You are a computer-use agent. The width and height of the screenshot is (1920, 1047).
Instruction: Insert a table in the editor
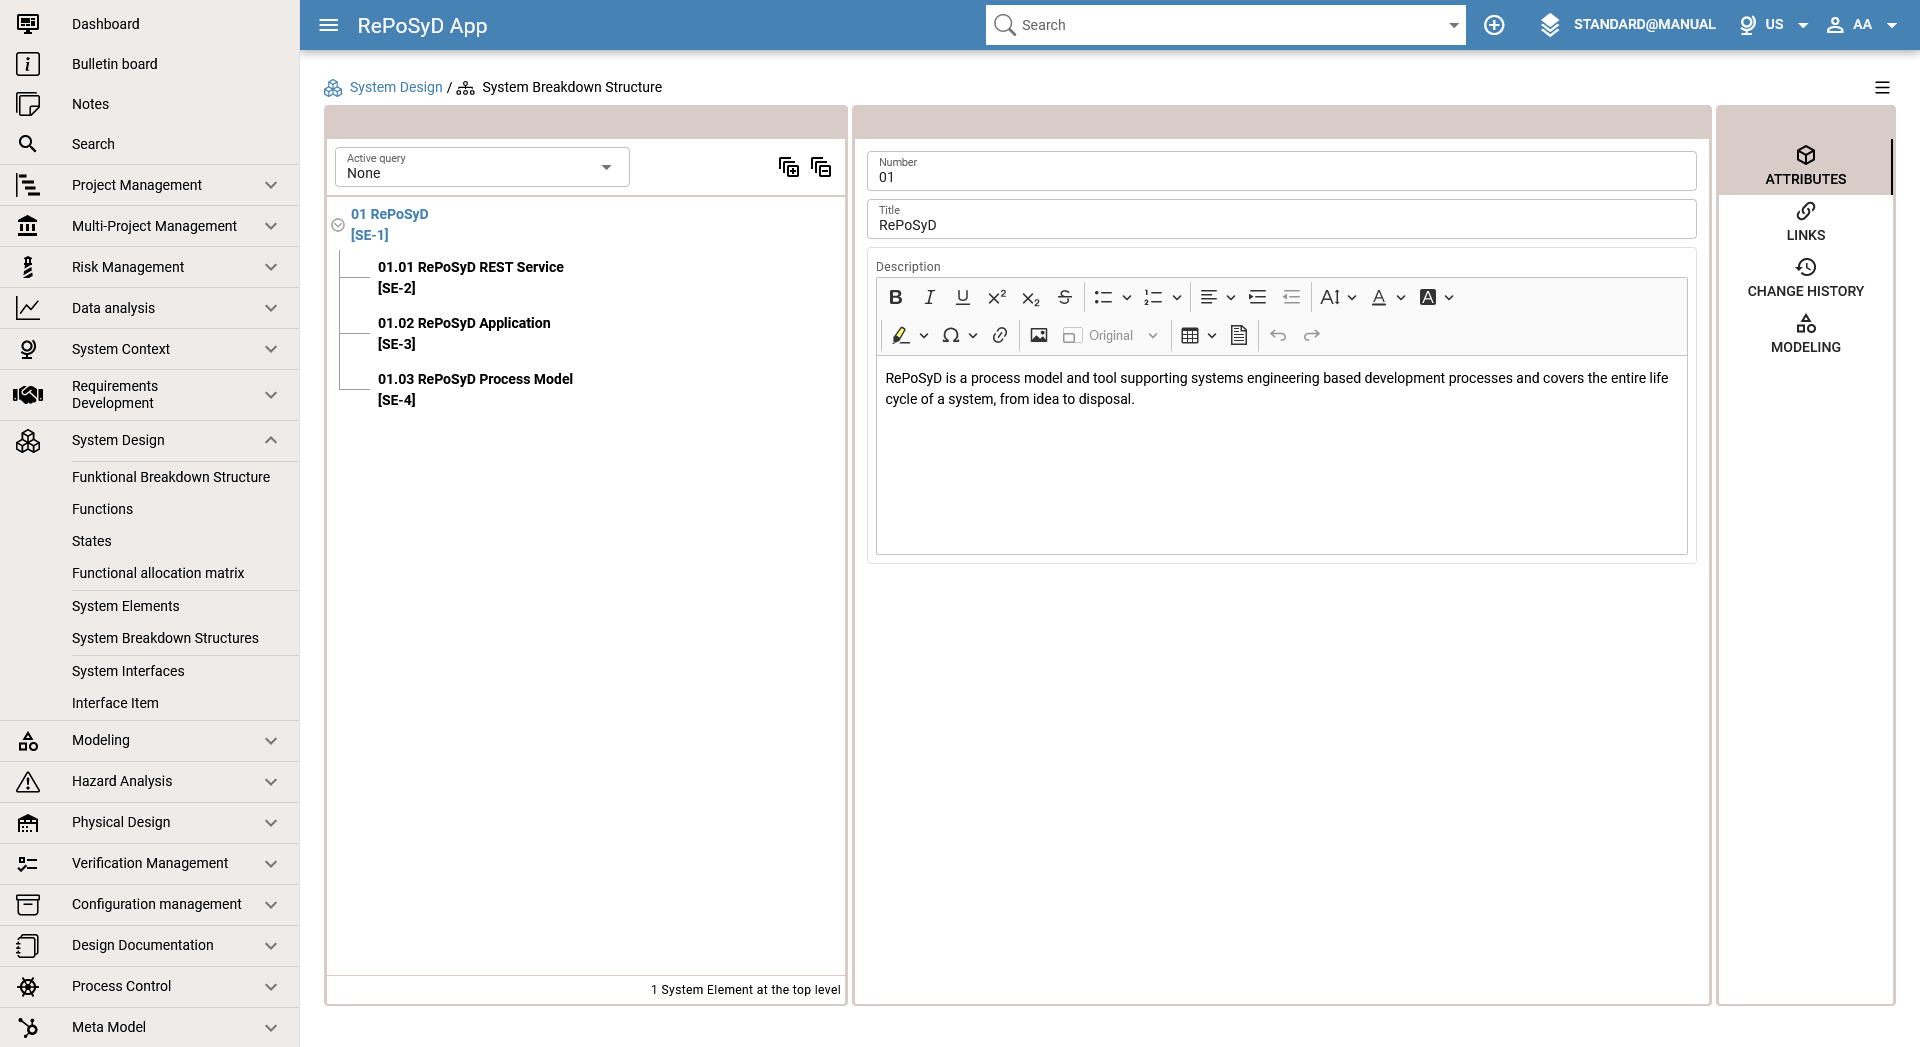1190,335
